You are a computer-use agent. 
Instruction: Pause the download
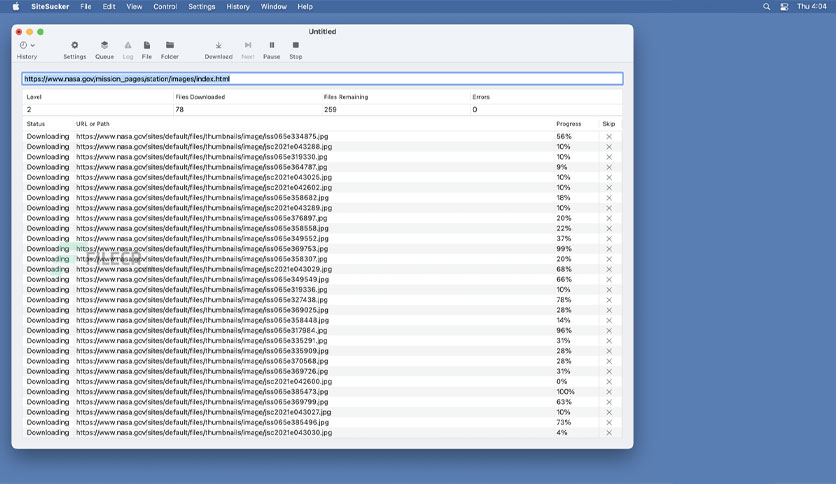coord(271,50)
